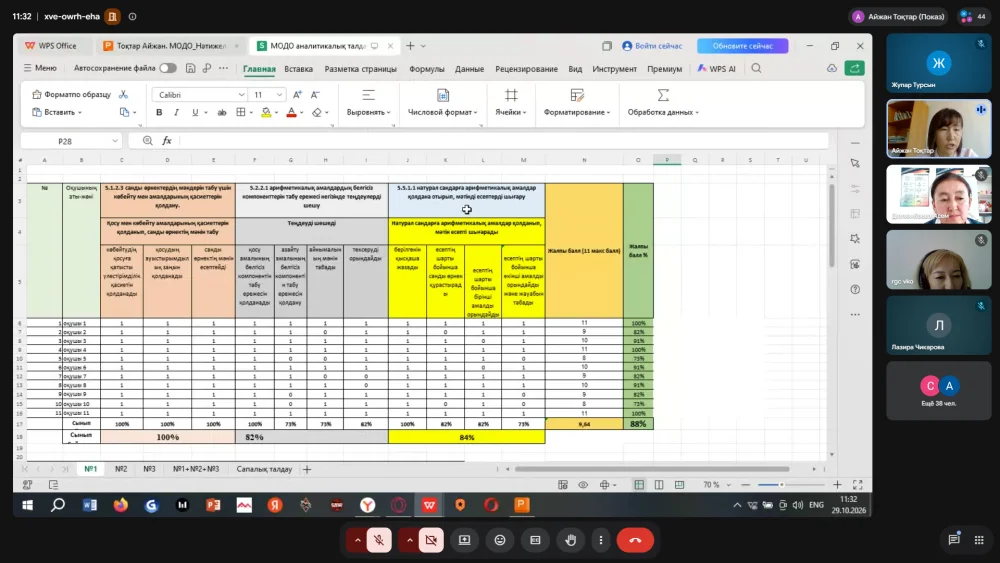Click the fullscreen icon in status bar
The width and height of the screenshot is (1000, 563).
pos(858,485)
